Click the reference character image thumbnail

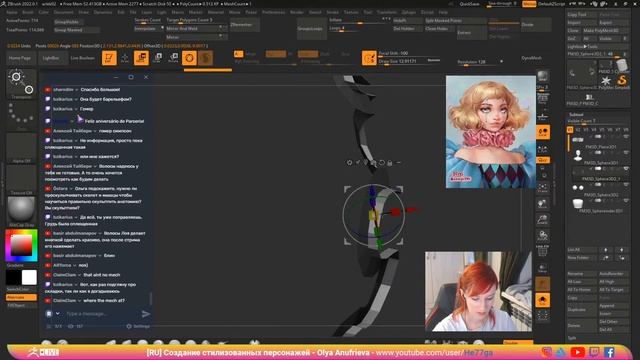[491, 132]
